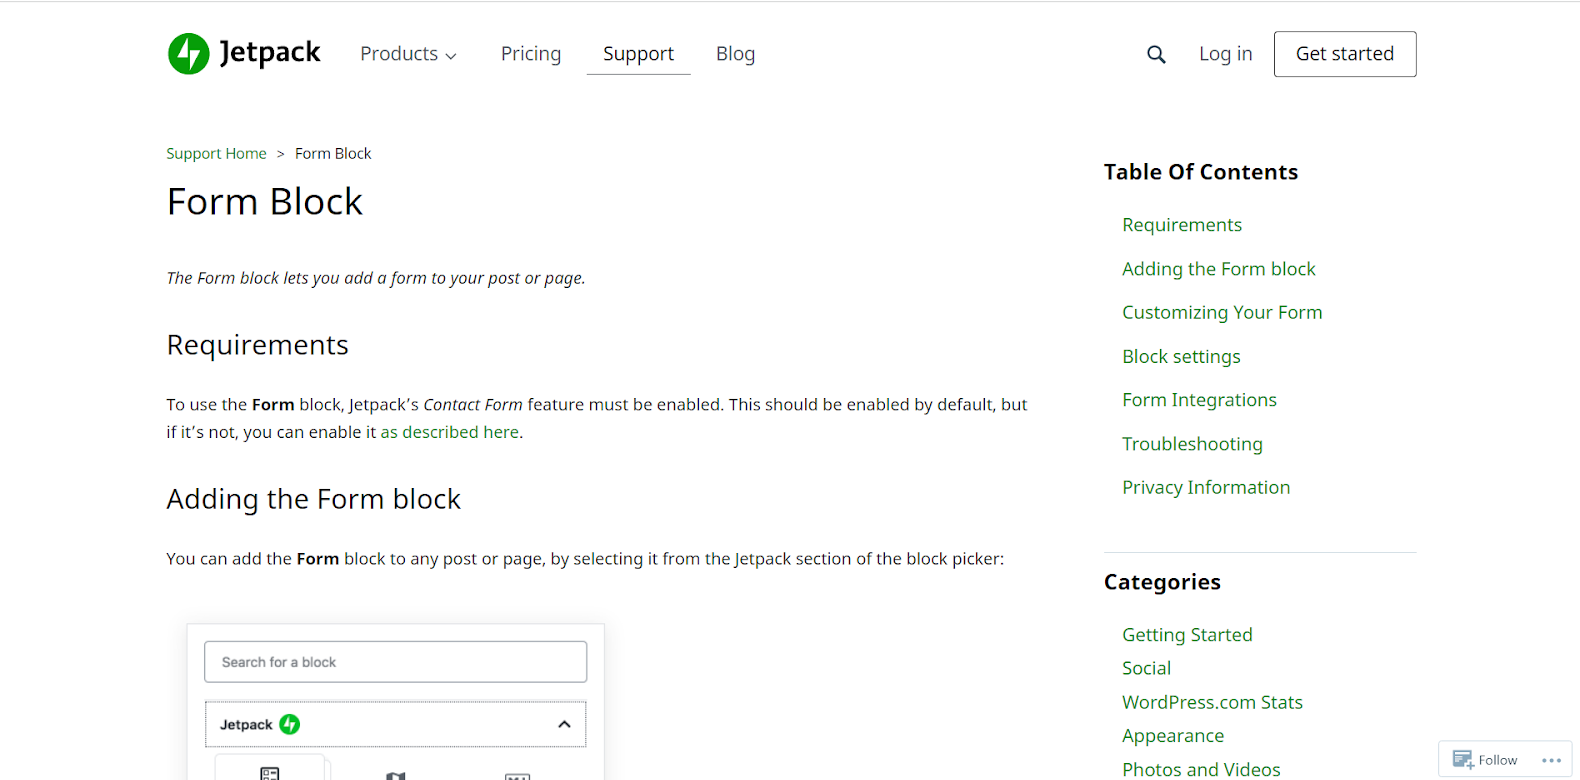
Task: Click the Follow icon at the bottom right
Action: [x=1463, y=760]
